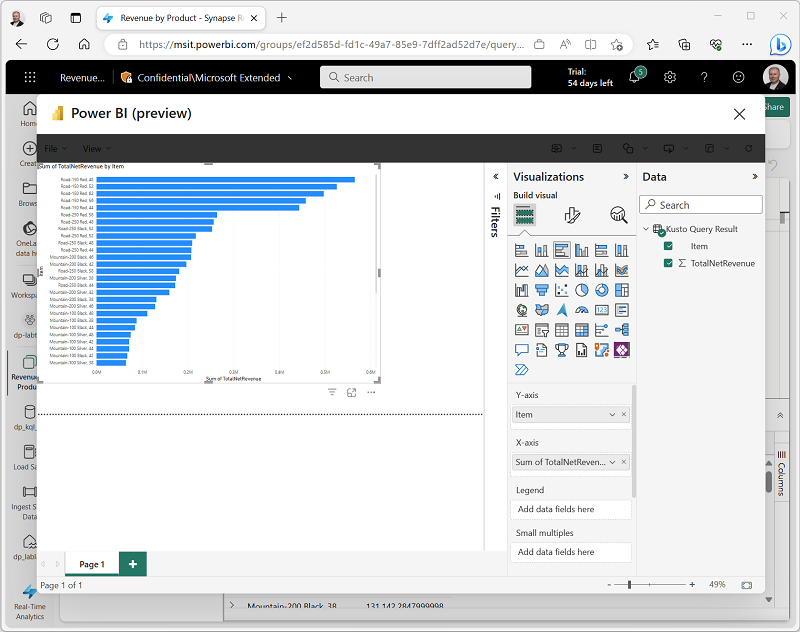The image size is (800, 632).
Task: Select the scatter chart visual
Action: coord(562,290)
